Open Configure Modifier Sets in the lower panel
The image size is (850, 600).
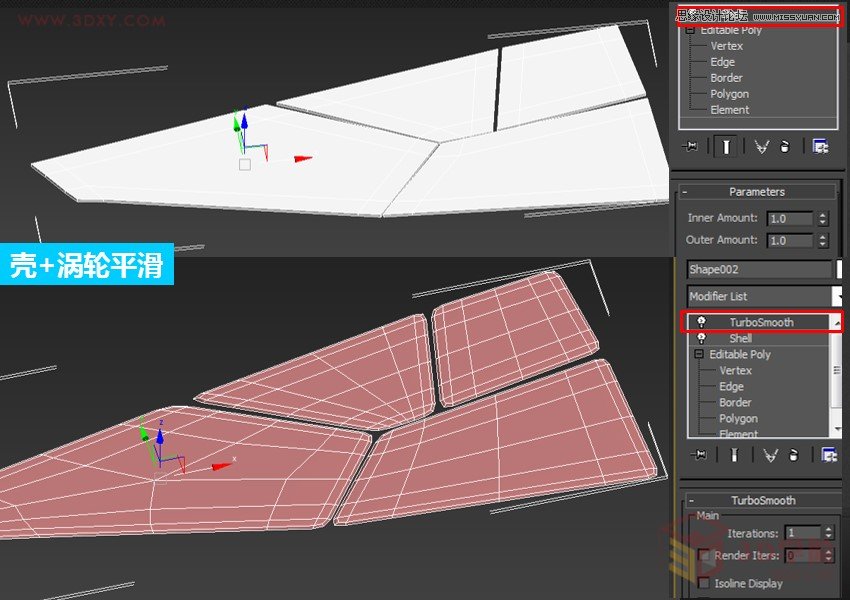[826, 455]
